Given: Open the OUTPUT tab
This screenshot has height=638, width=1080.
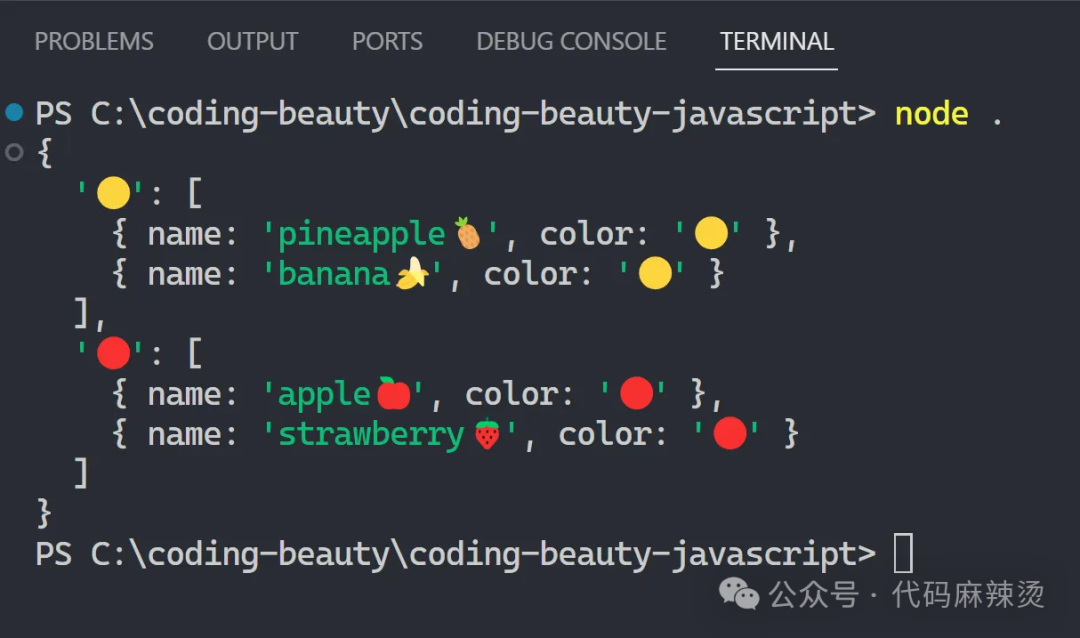Looking at the screenshot, I should [252, 42].
